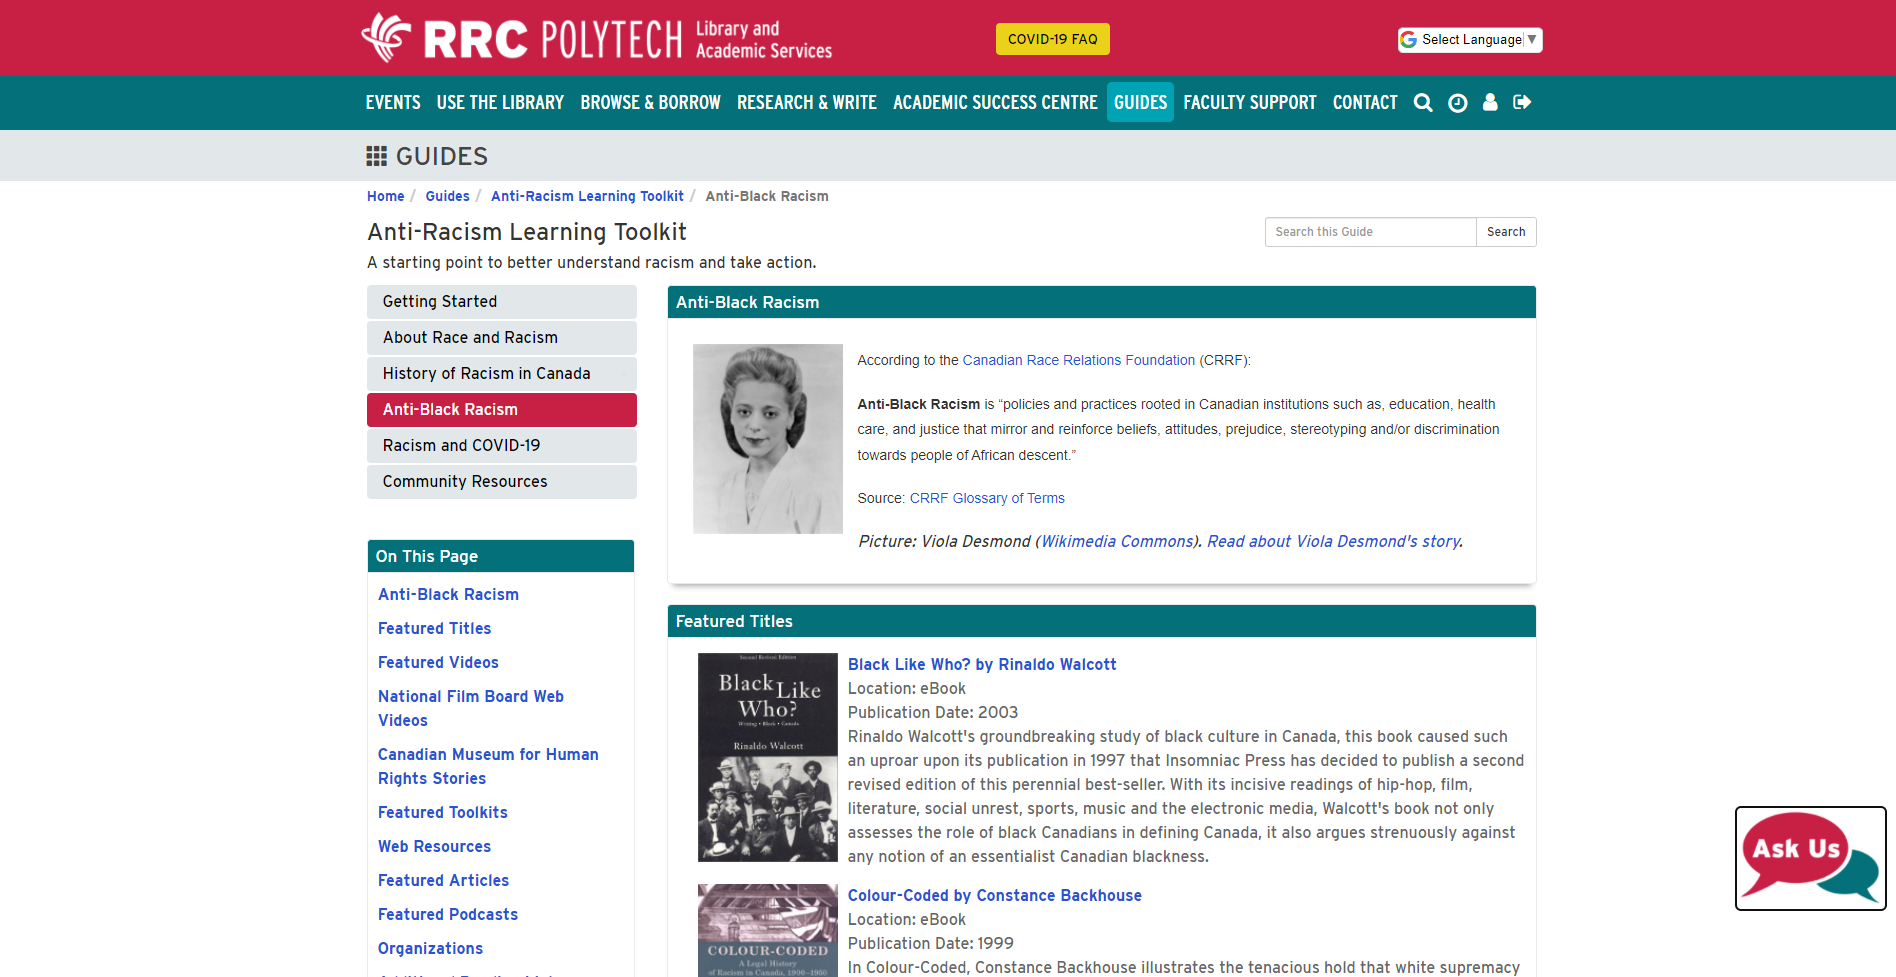
Task: Open the Events menu
Action: click(393, 102)
